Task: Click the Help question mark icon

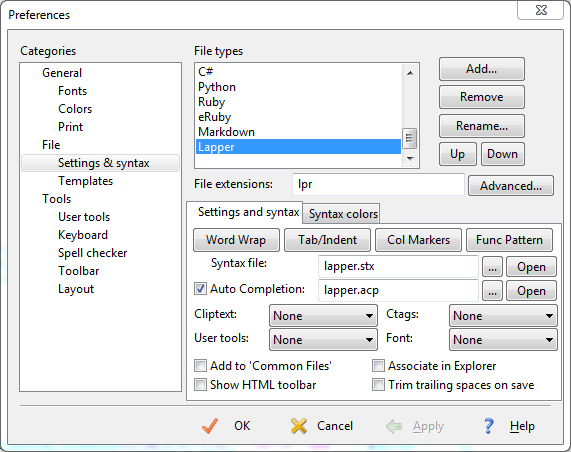Action: pyautogui.click(x=489, y=426)
